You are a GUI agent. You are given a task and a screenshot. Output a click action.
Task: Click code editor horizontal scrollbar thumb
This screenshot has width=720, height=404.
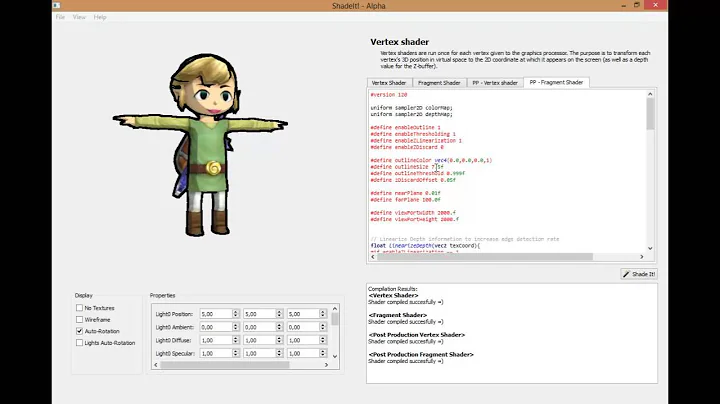(485, 257)
